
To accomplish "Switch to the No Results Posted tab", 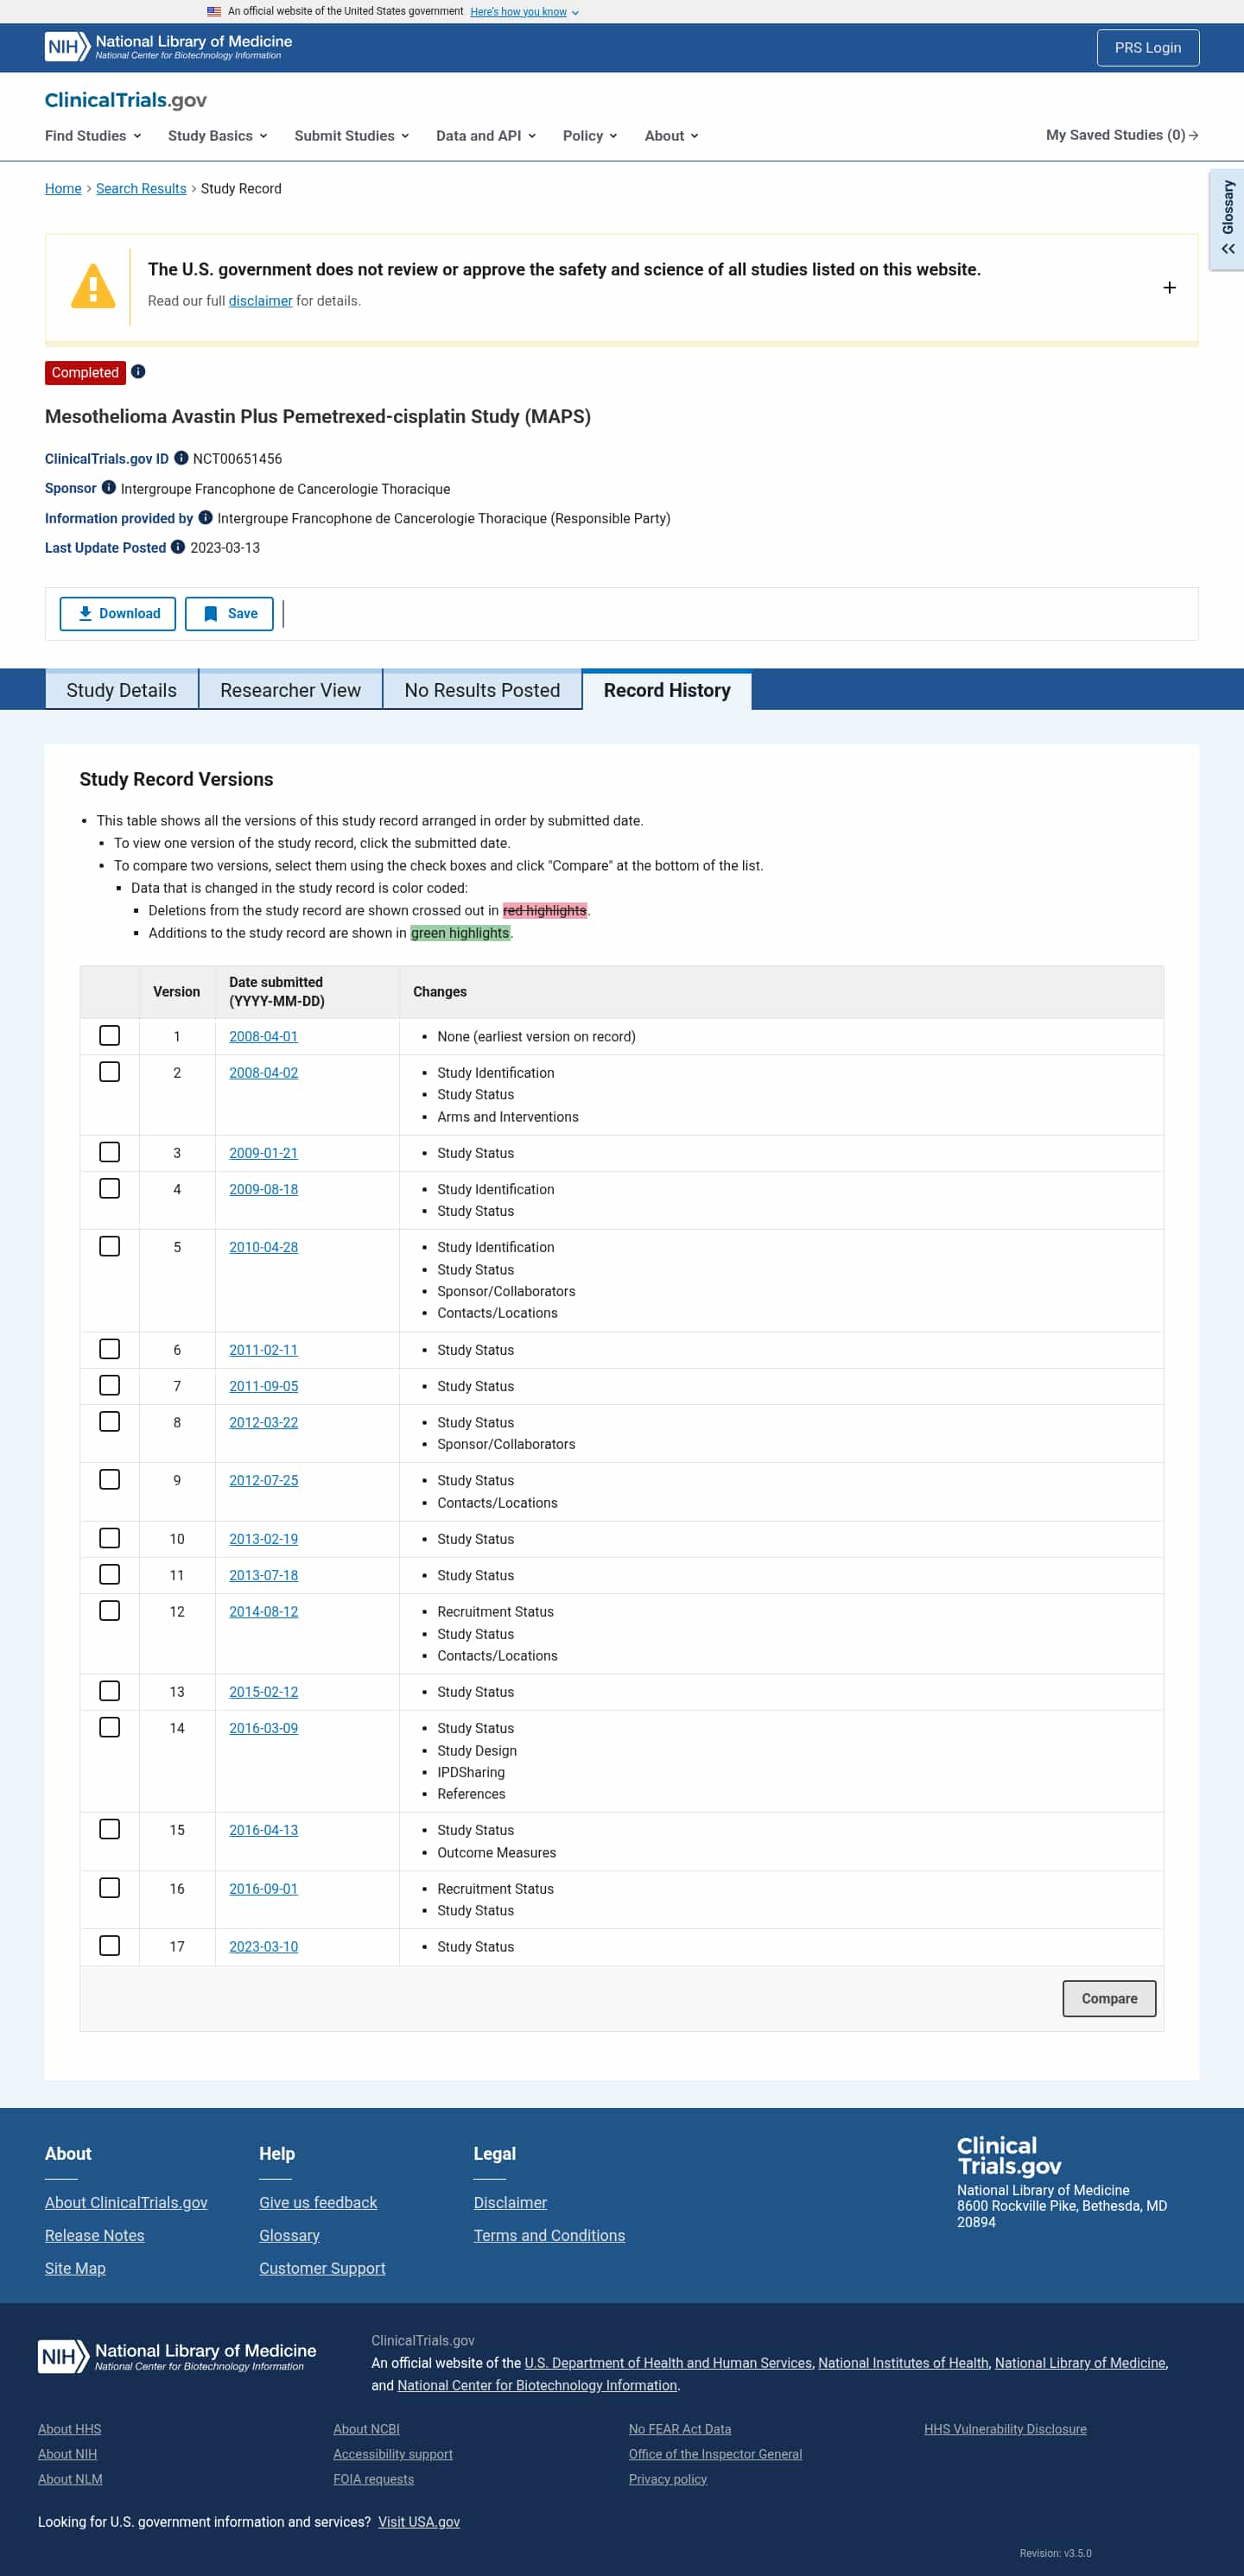I will [482, 690].
